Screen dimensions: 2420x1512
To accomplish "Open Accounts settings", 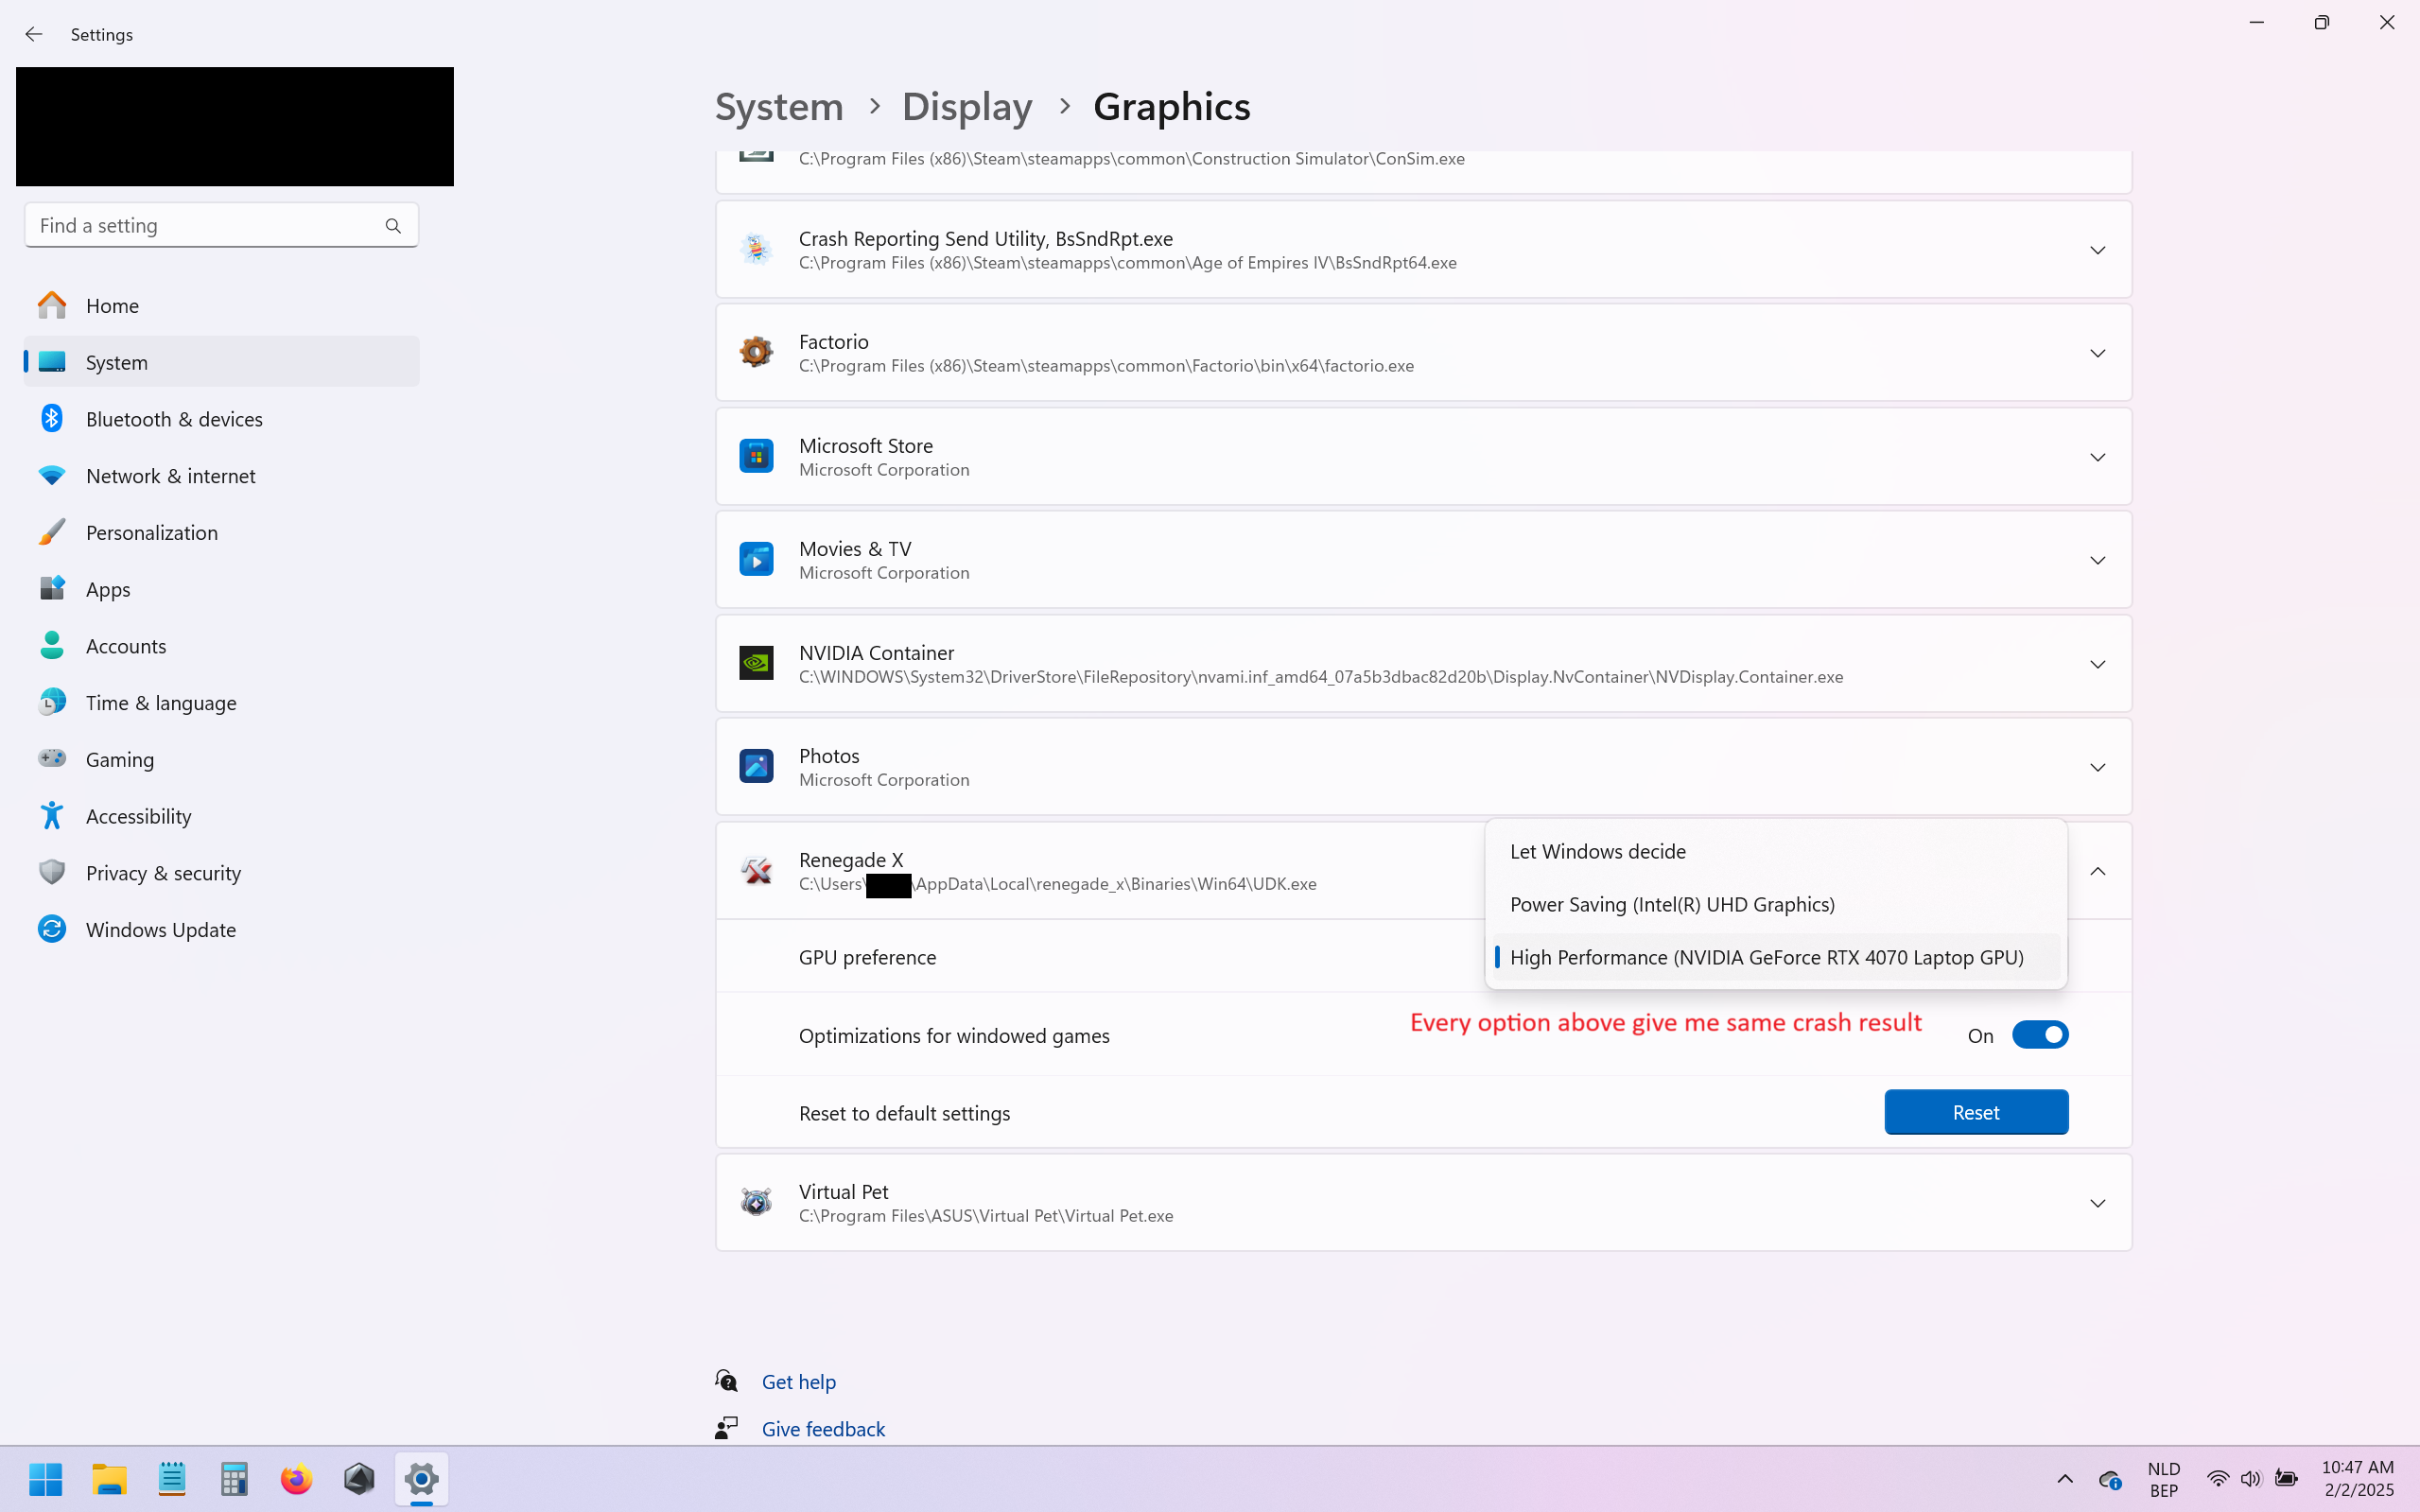I will coord(221,646).
